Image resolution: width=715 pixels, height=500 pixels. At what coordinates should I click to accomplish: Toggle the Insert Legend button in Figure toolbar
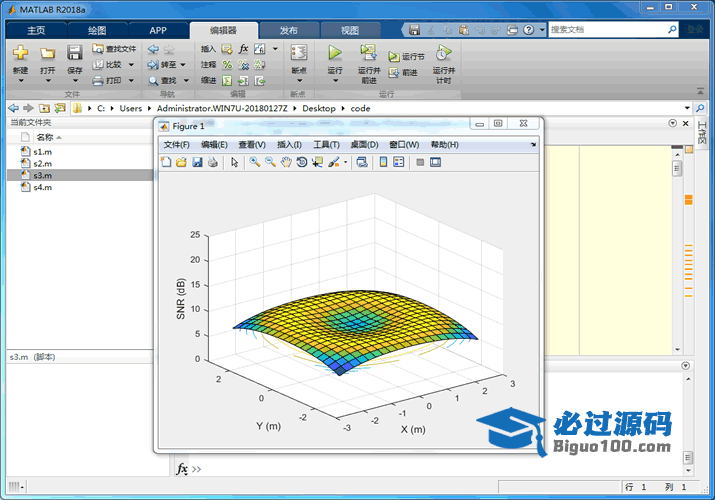click(398, 162)
